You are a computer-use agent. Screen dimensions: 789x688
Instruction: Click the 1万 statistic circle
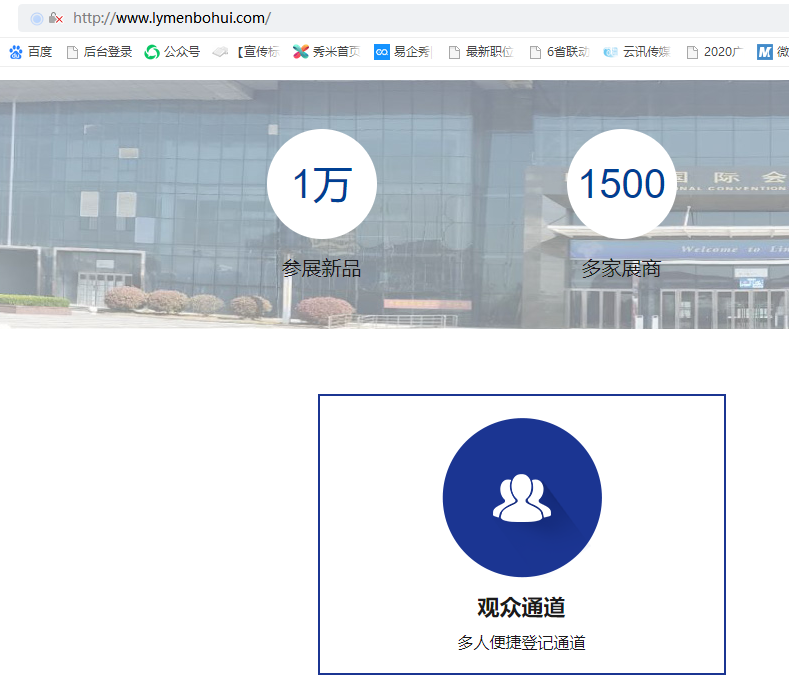click(x=322, y=184)
